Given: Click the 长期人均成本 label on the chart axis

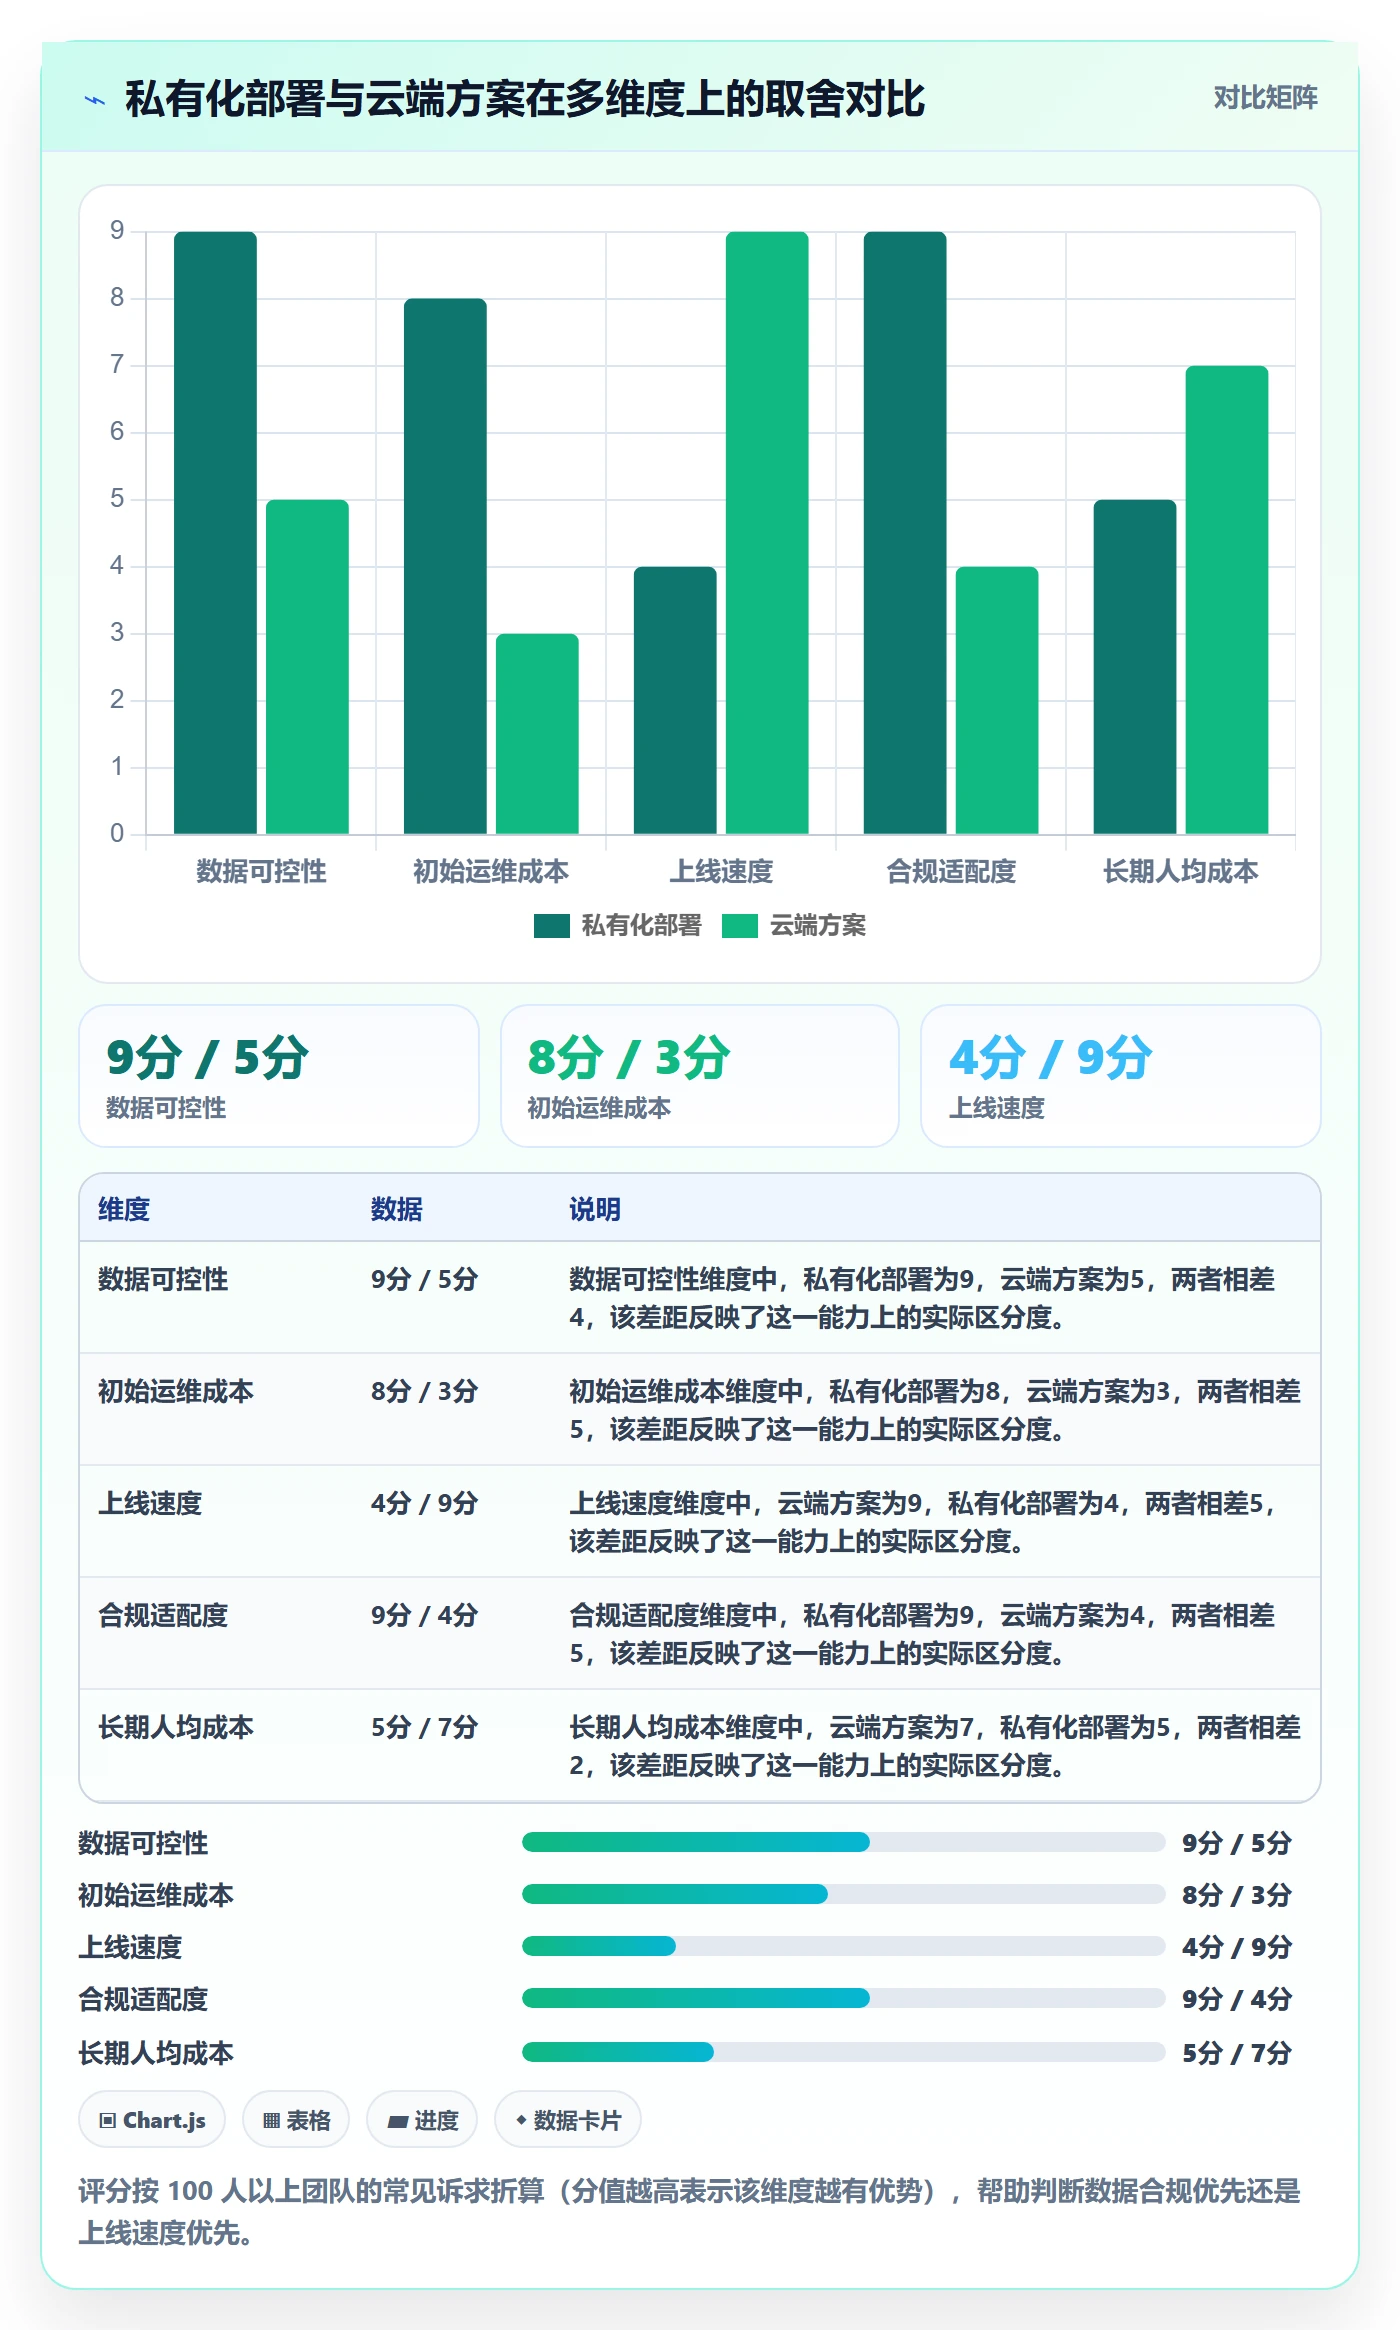Looking at the screenshot, I should pos(1181,871).
